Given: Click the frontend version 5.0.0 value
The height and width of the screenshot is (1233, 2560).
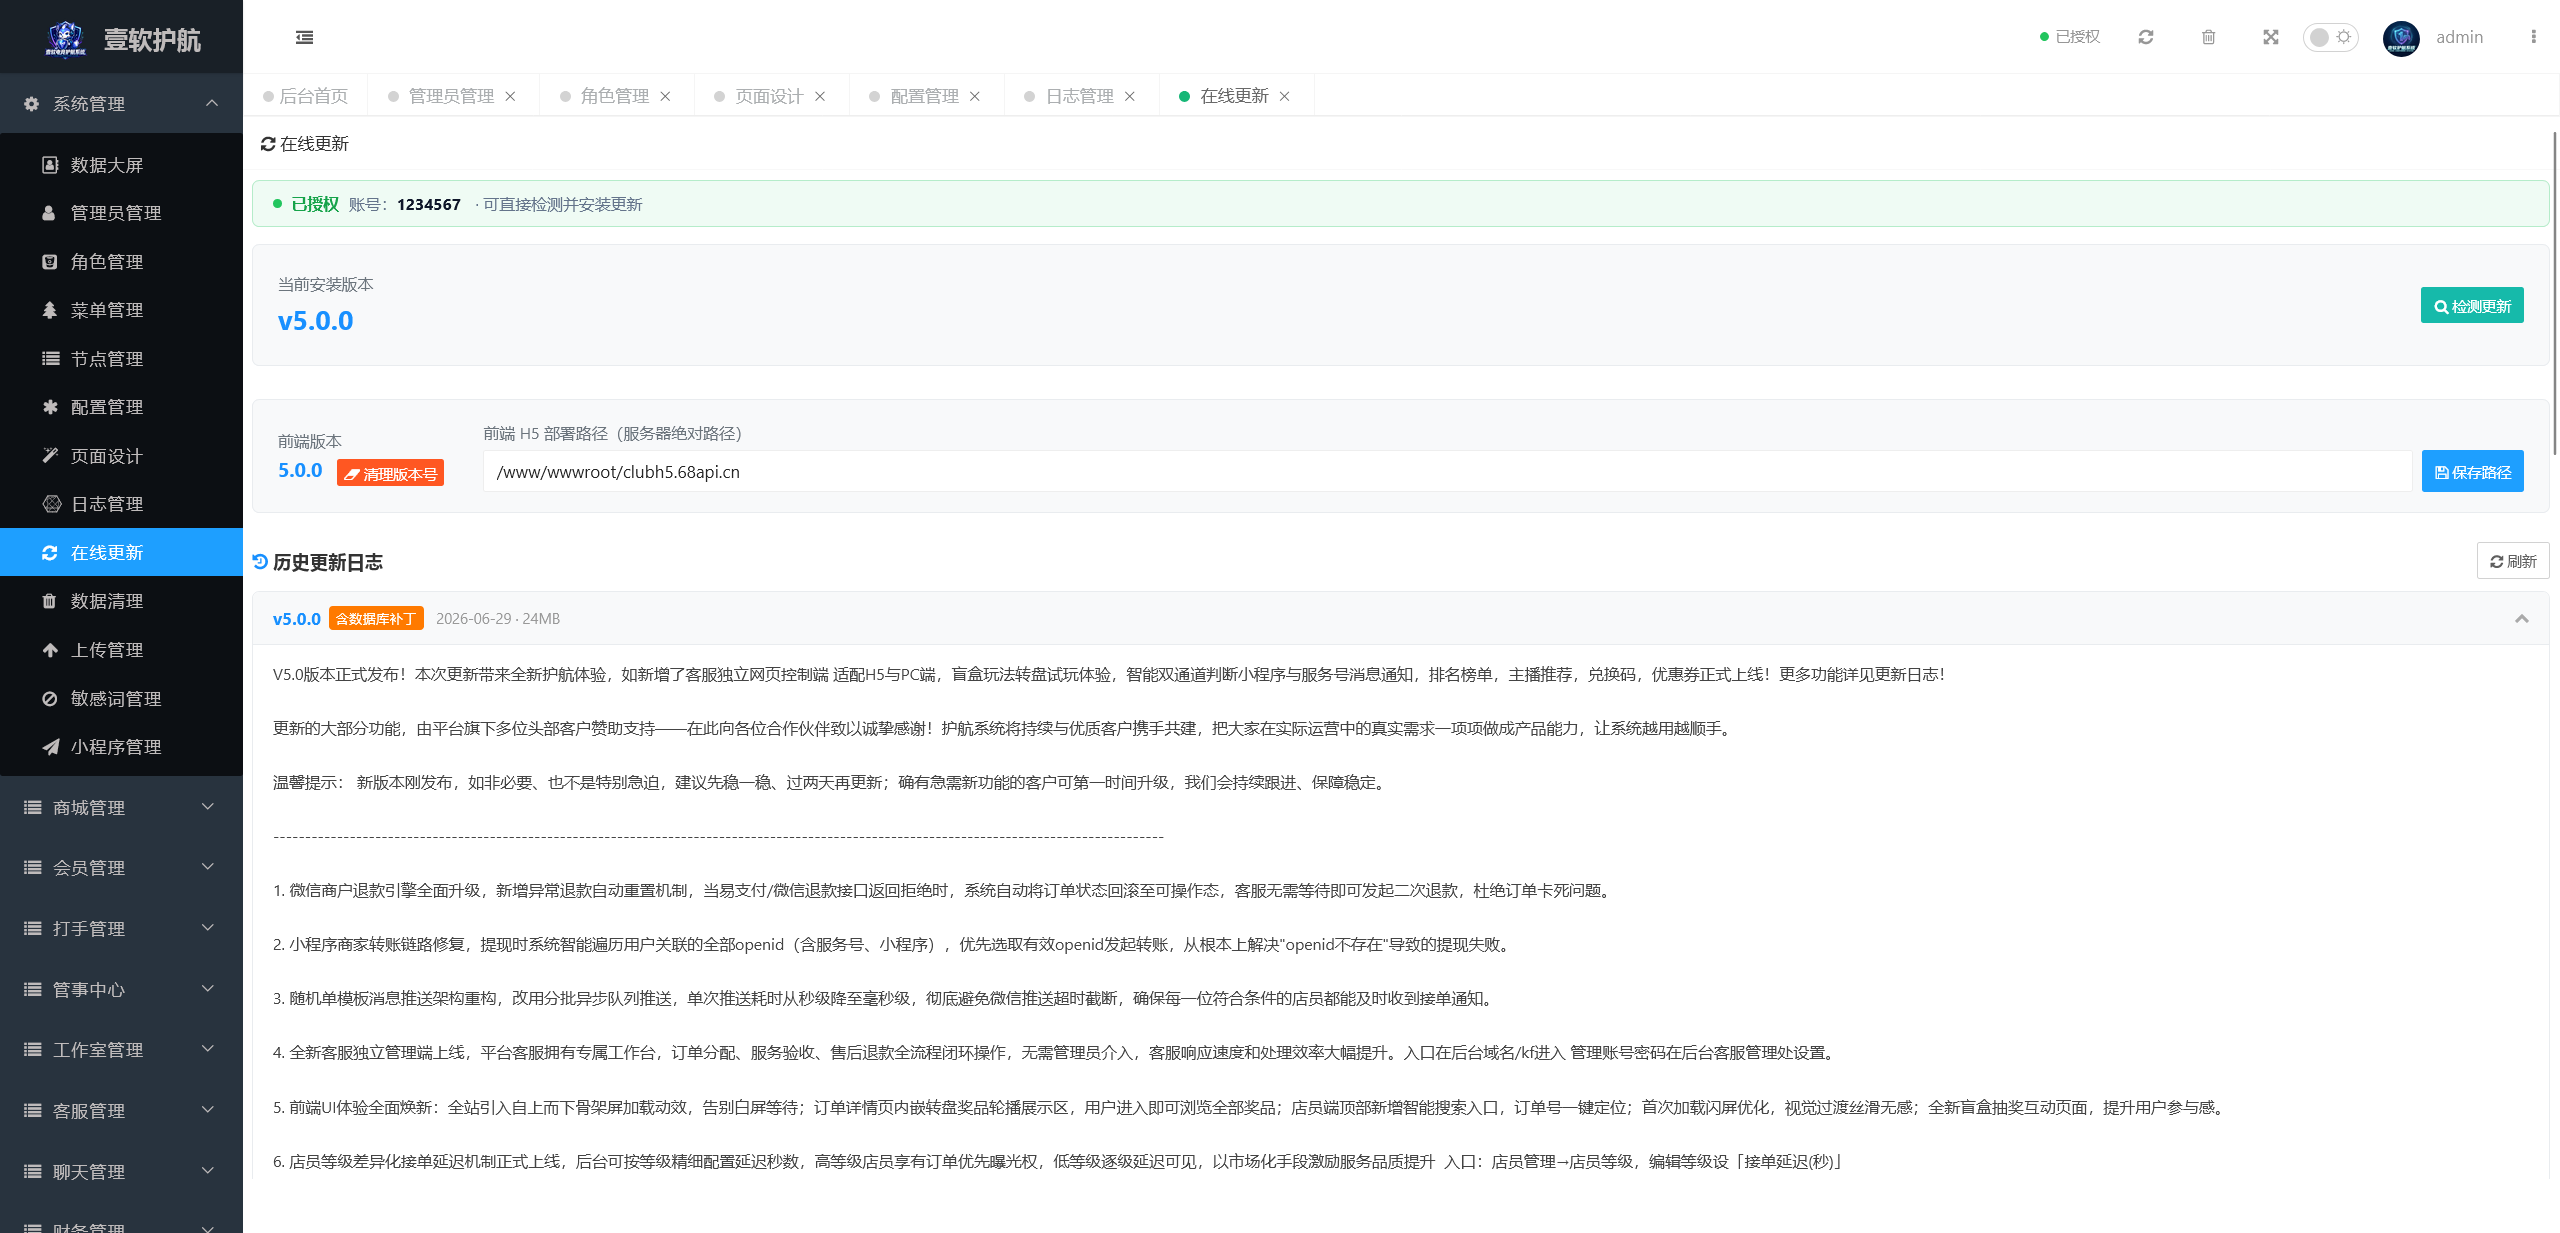Looking at the screenshot, I should 300,471.
